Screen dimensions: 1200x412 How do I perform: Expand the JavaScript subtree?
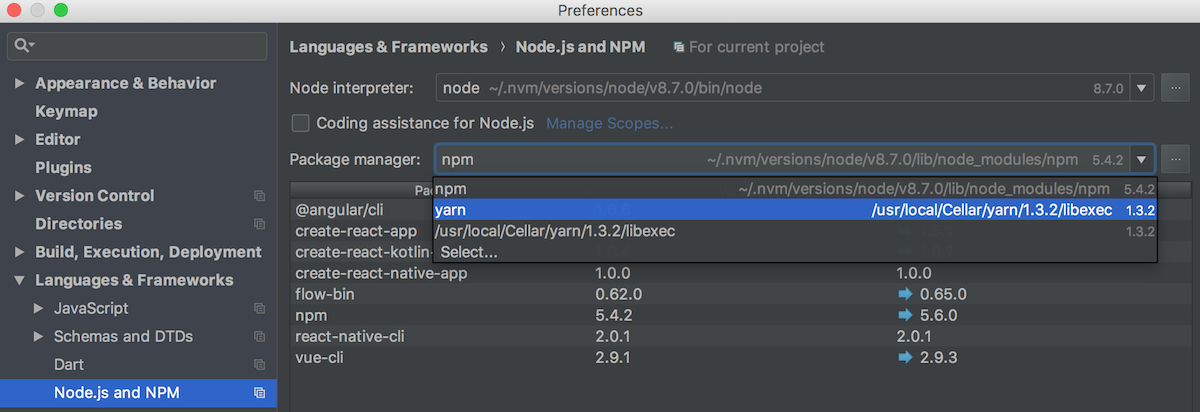click(x=39, y=308)
